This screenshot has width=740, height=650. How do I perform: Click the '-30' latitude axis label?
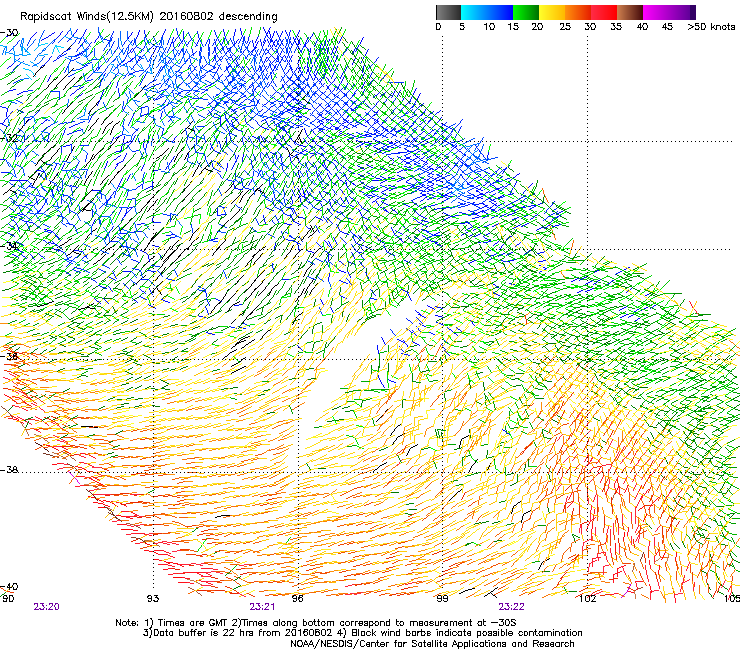click(9, 33)
